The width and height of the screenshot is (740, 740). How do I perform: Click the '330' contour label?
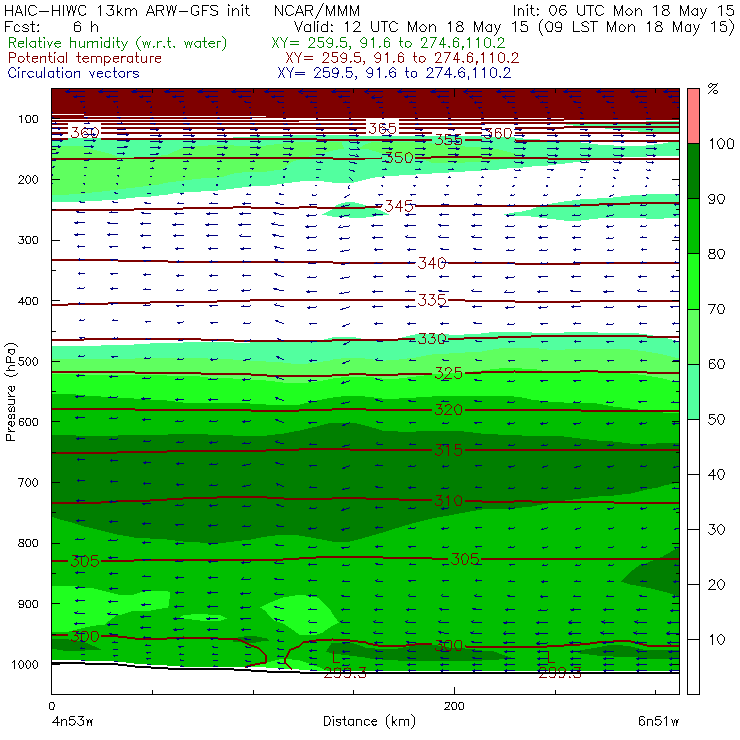coord(432,338)
